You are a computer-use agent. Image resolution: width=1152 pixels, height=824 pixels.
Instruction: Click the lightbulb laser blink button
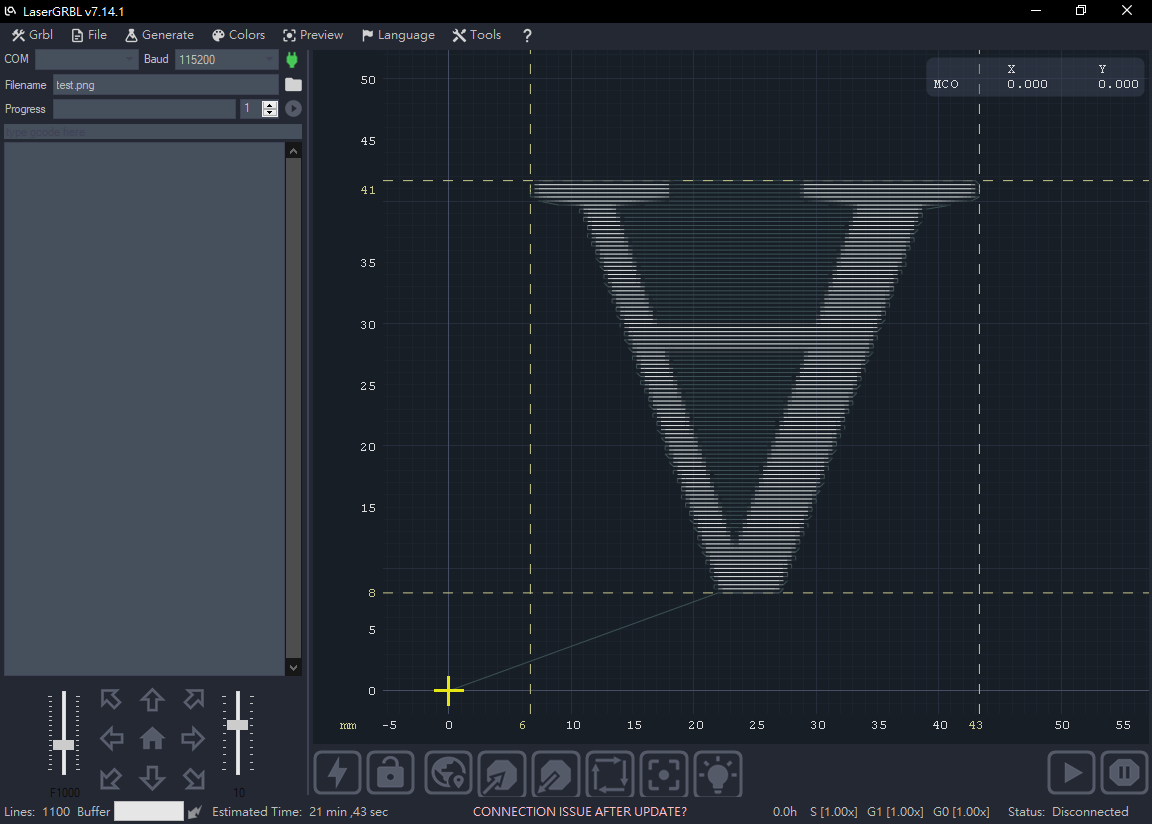718,773
